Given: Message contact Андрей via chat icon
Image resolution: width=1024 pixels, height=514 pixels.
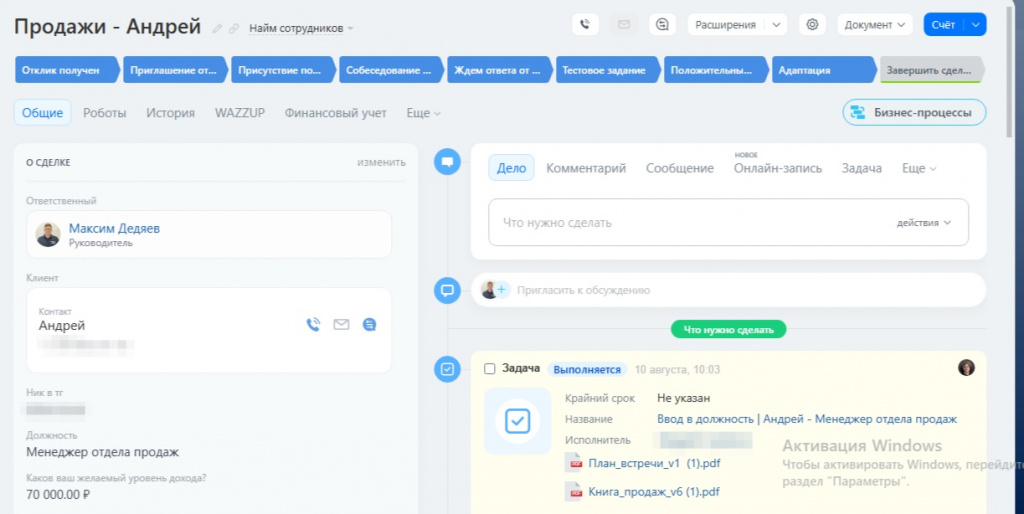Looking at the screenshot, I should [x=369, y=325].
